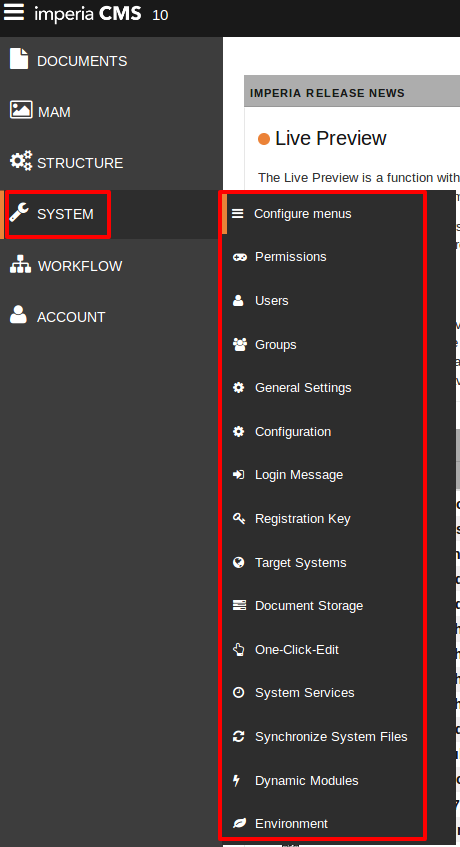Click the One-Click-Edit hand icon
The image size is (460, 847).
[238, 649]
